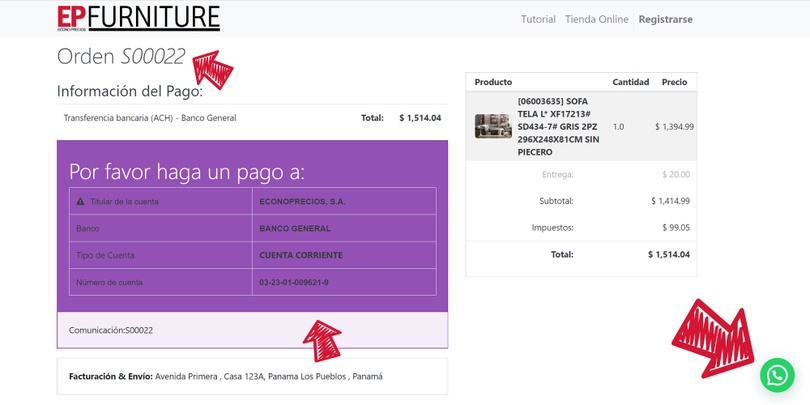This screenshot has width=810, height=405.
Task: Click the Facturación & Envío address line
Action: [x=226, y=377]
